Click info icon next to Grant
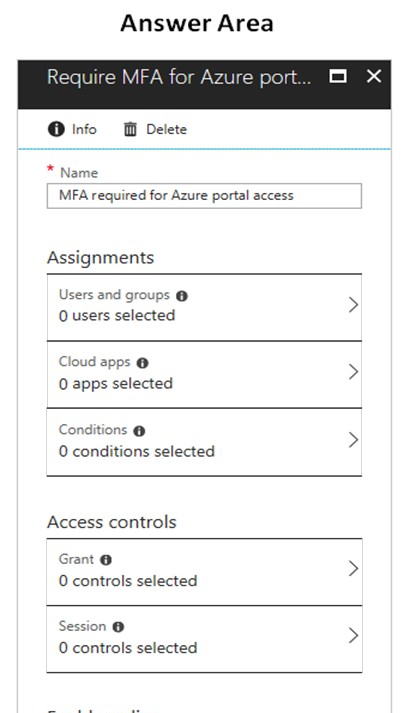Image resolution: width=416 pixels, height=713 pixels. 106,560
